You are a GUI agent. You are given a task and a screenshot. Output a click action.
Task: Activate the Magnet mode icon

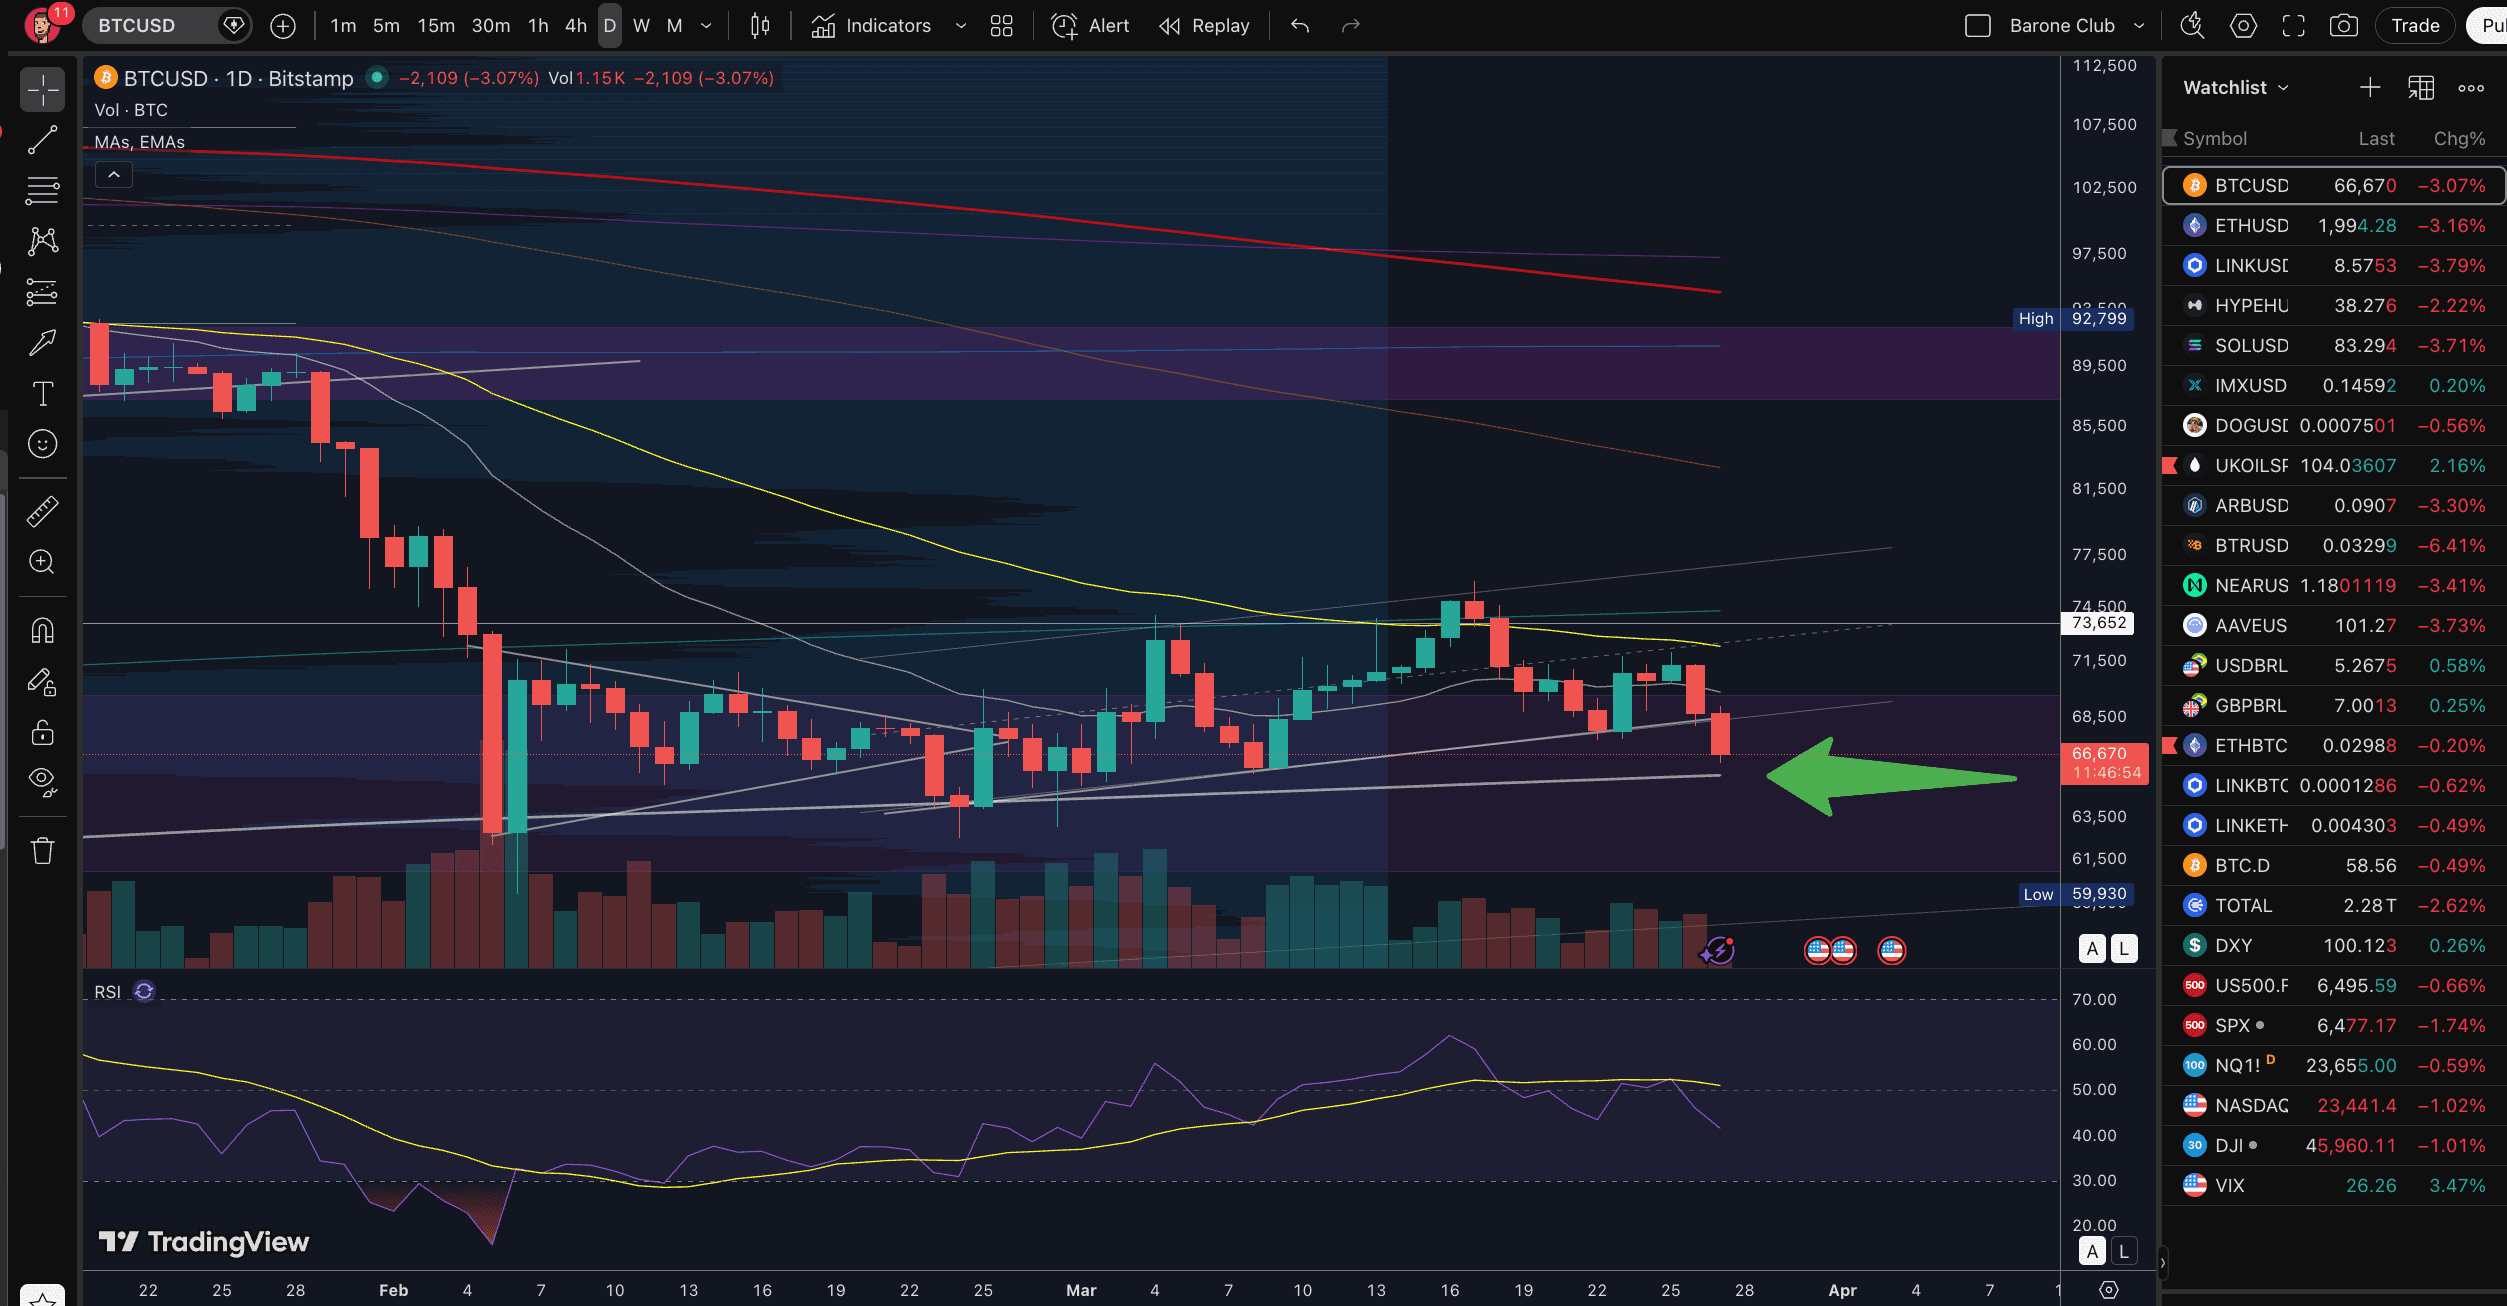tap(42, 630)
